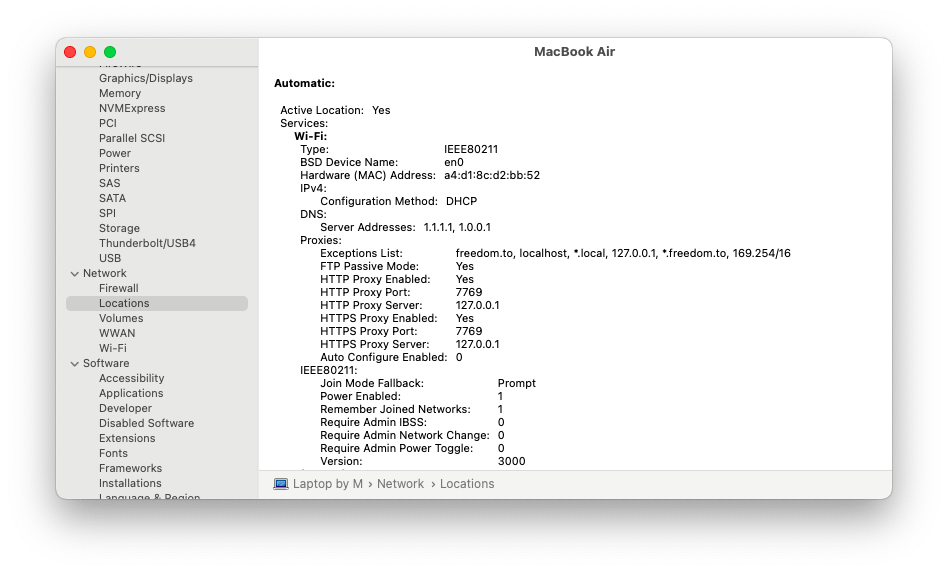Select Installations in the sidebar
Viewport: 948px width, 573px height.
(130, 483)
